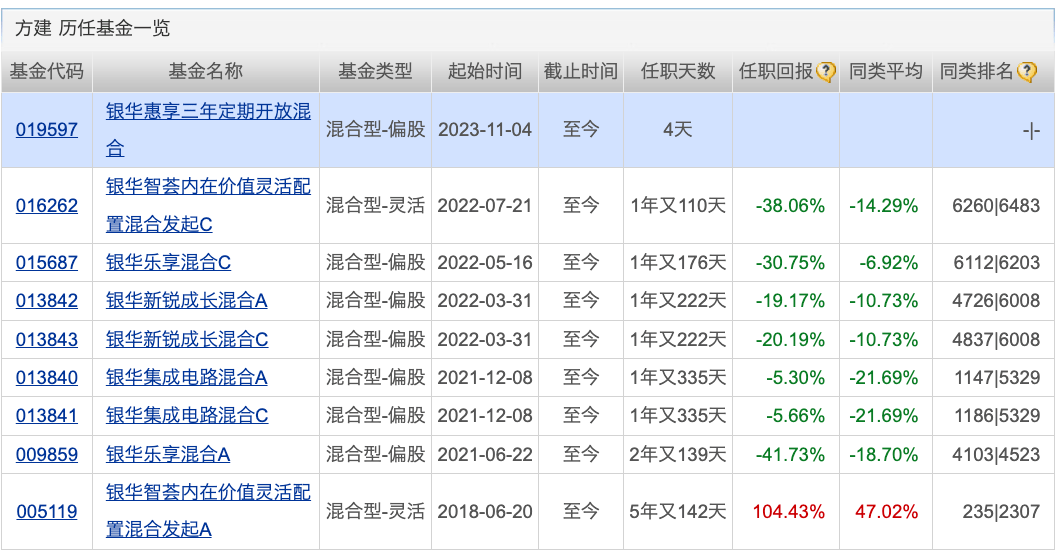
Task: Click the 基金代码 column header
Action: 47,72
